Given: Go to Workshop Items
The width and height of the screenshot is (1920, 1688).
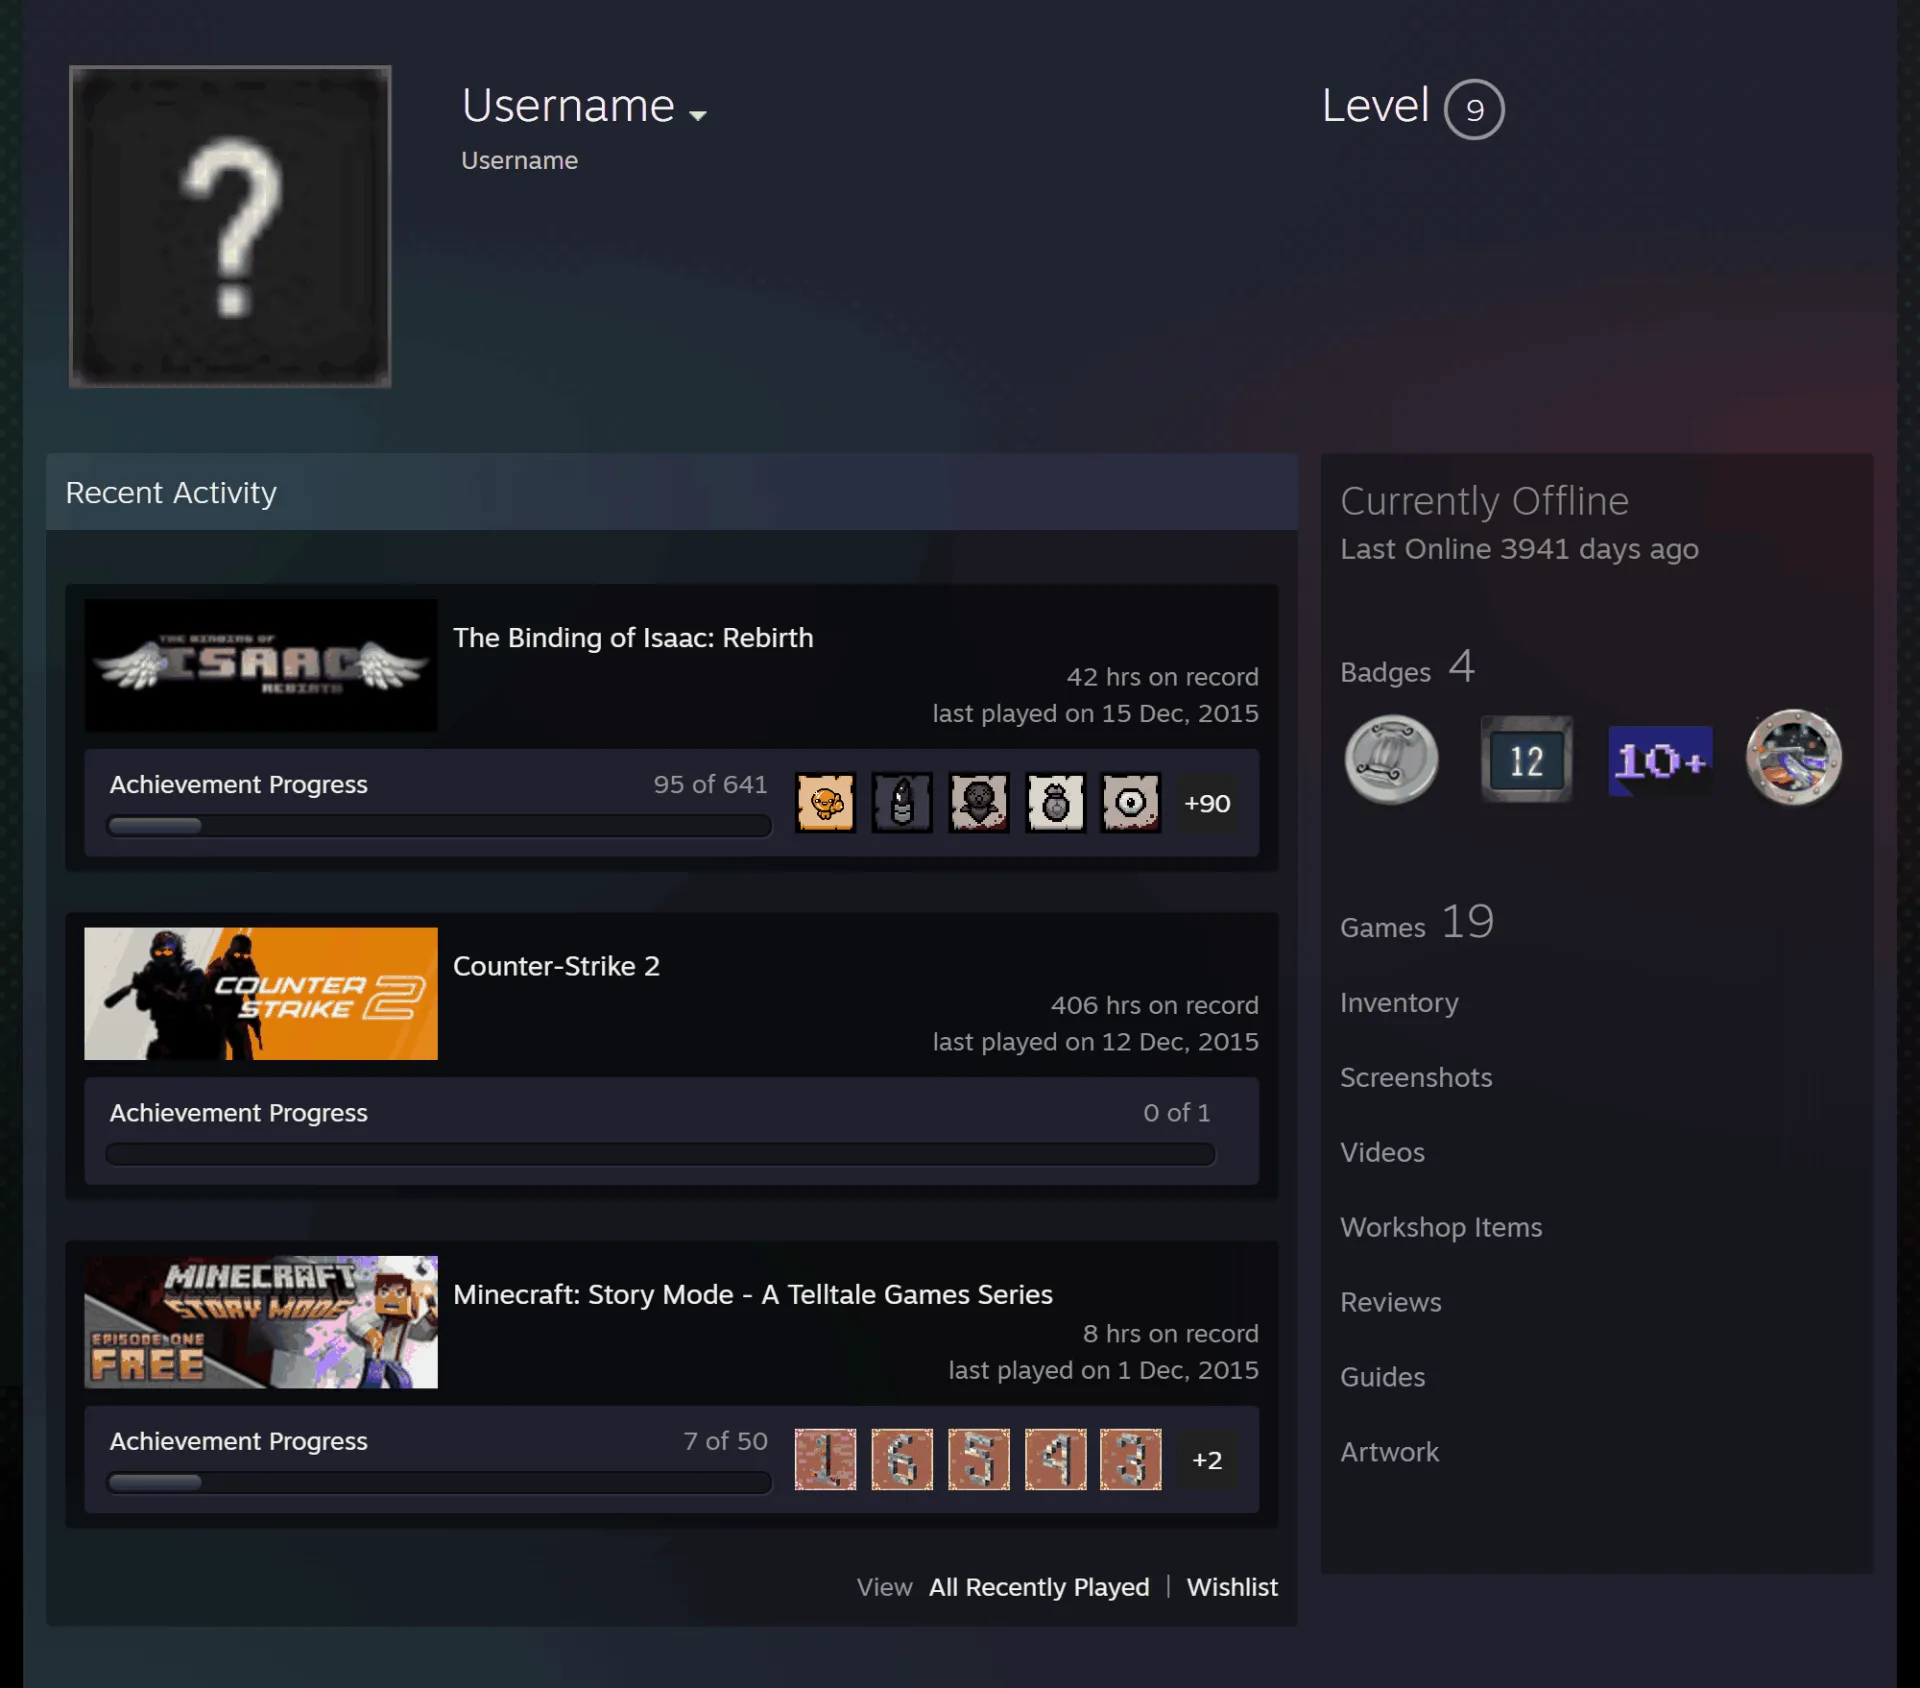Looking at the screenshot, I should tap(1441, 1227).
